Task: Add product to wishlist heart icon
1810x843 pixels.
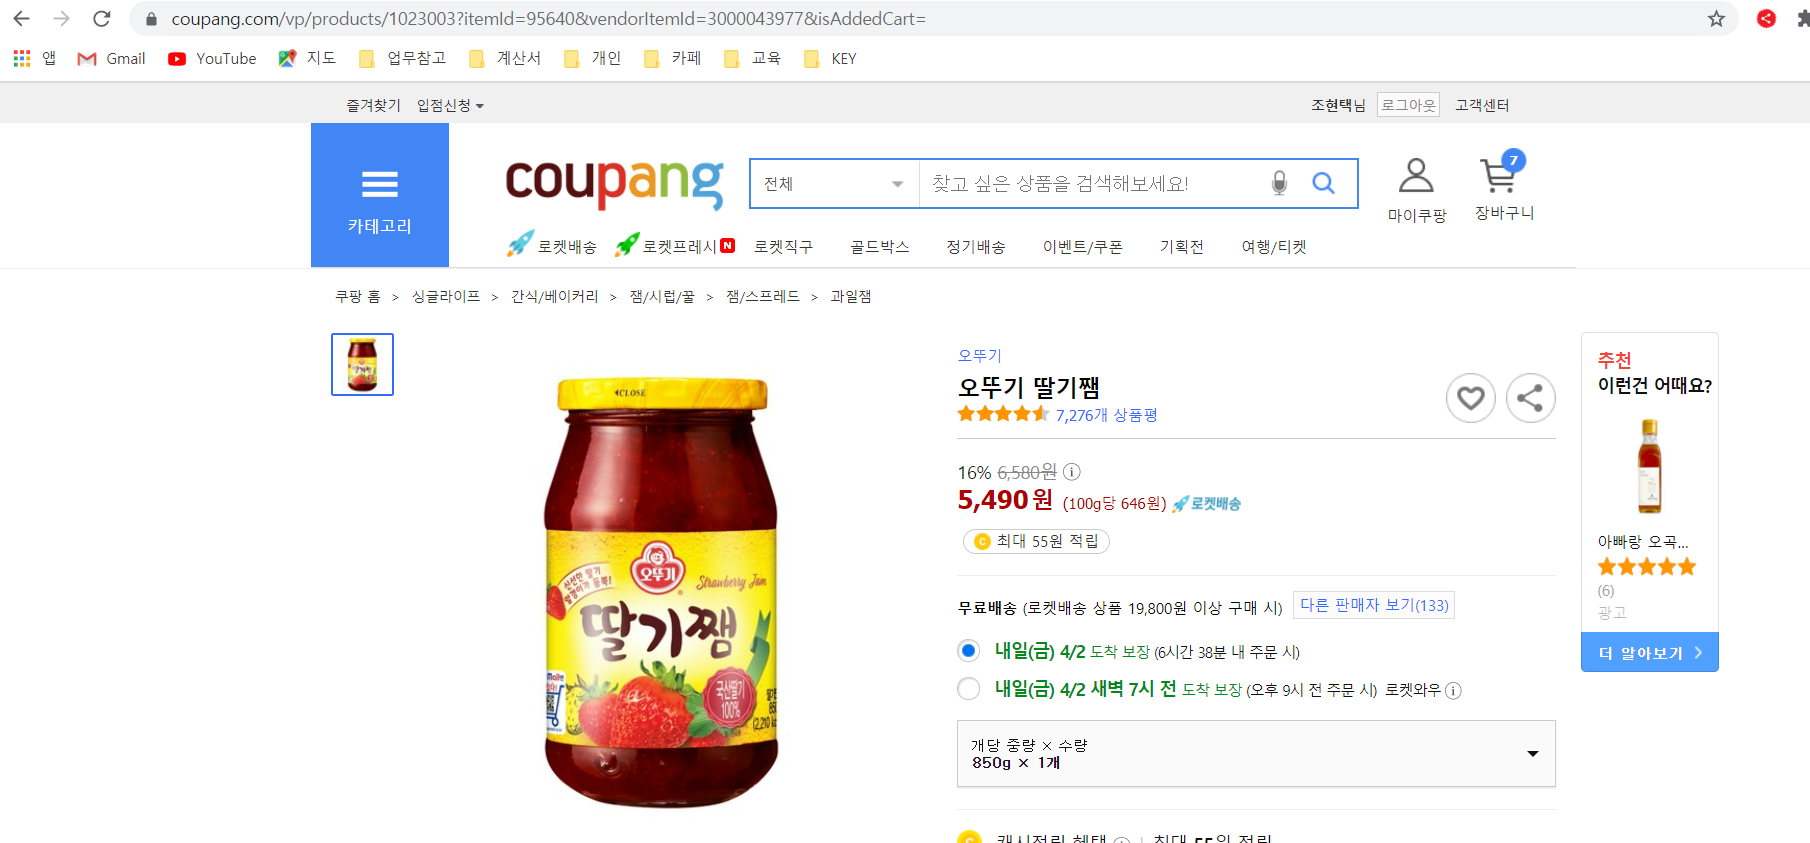Action: click(1471, 398)
